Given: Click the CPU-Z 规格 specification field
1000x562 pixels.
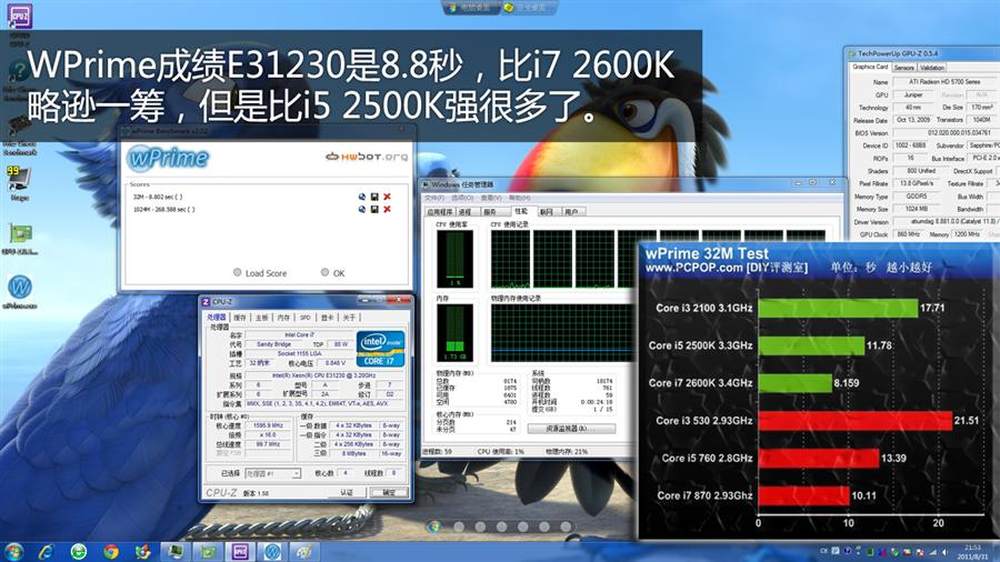Looking at the screenshot, I should (324, 376).
